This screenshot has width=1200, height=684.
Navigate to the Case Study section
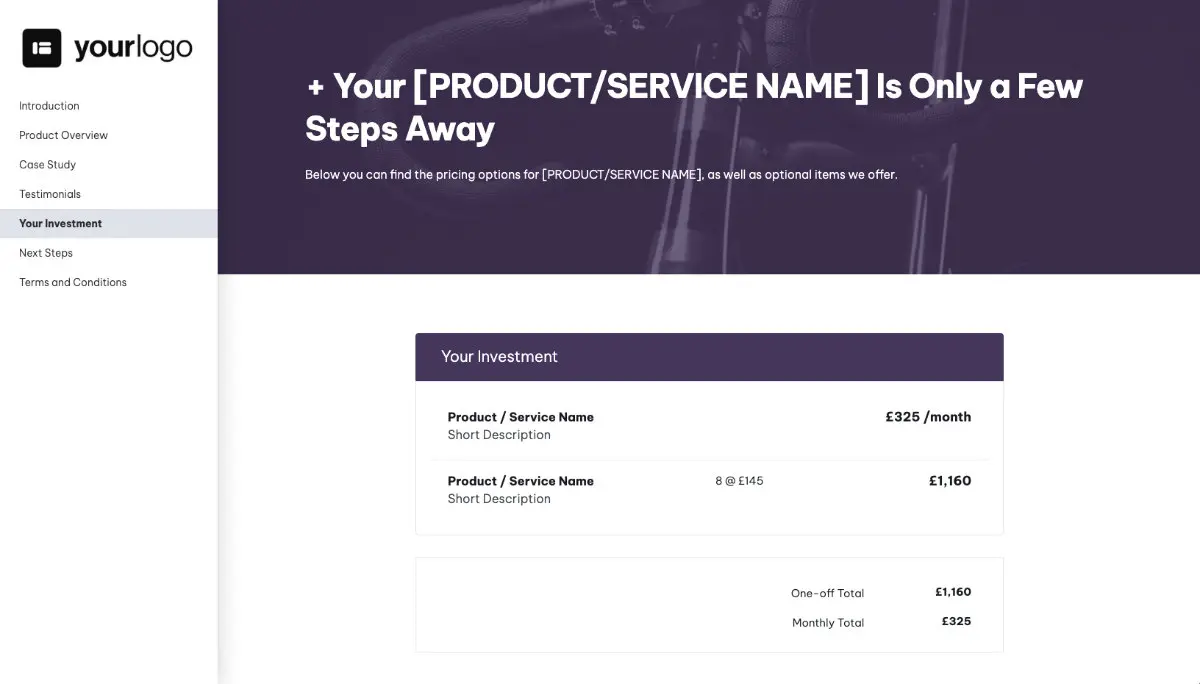pos(47,164)
